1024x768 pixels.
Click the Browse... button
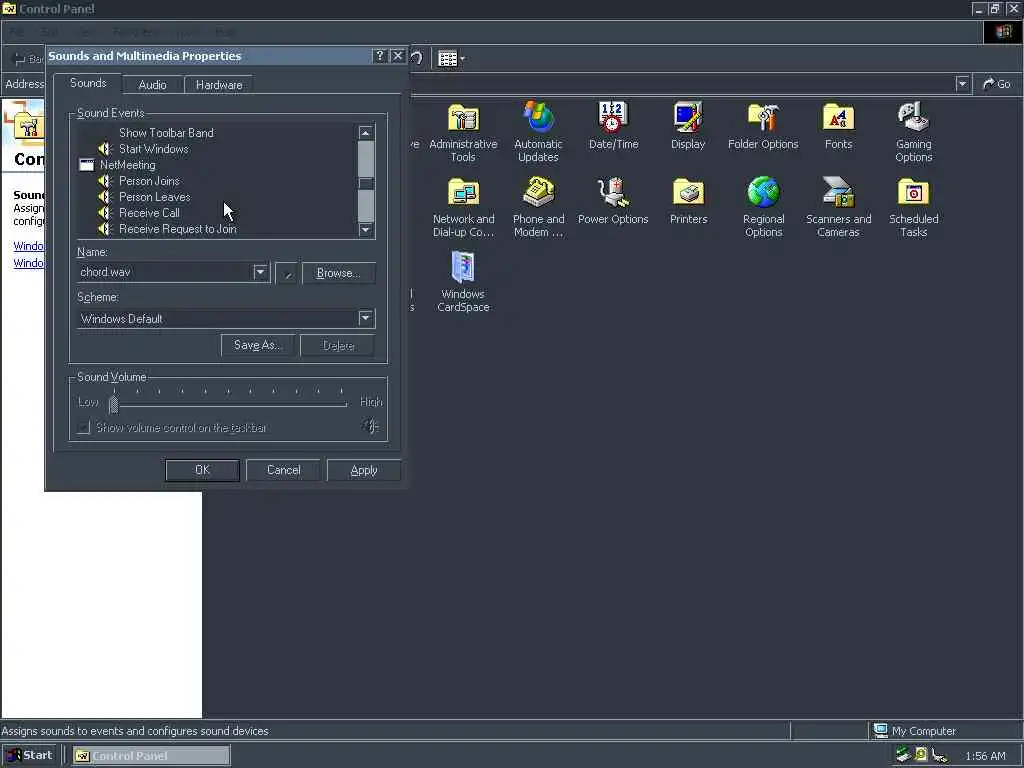pos(338,273)
